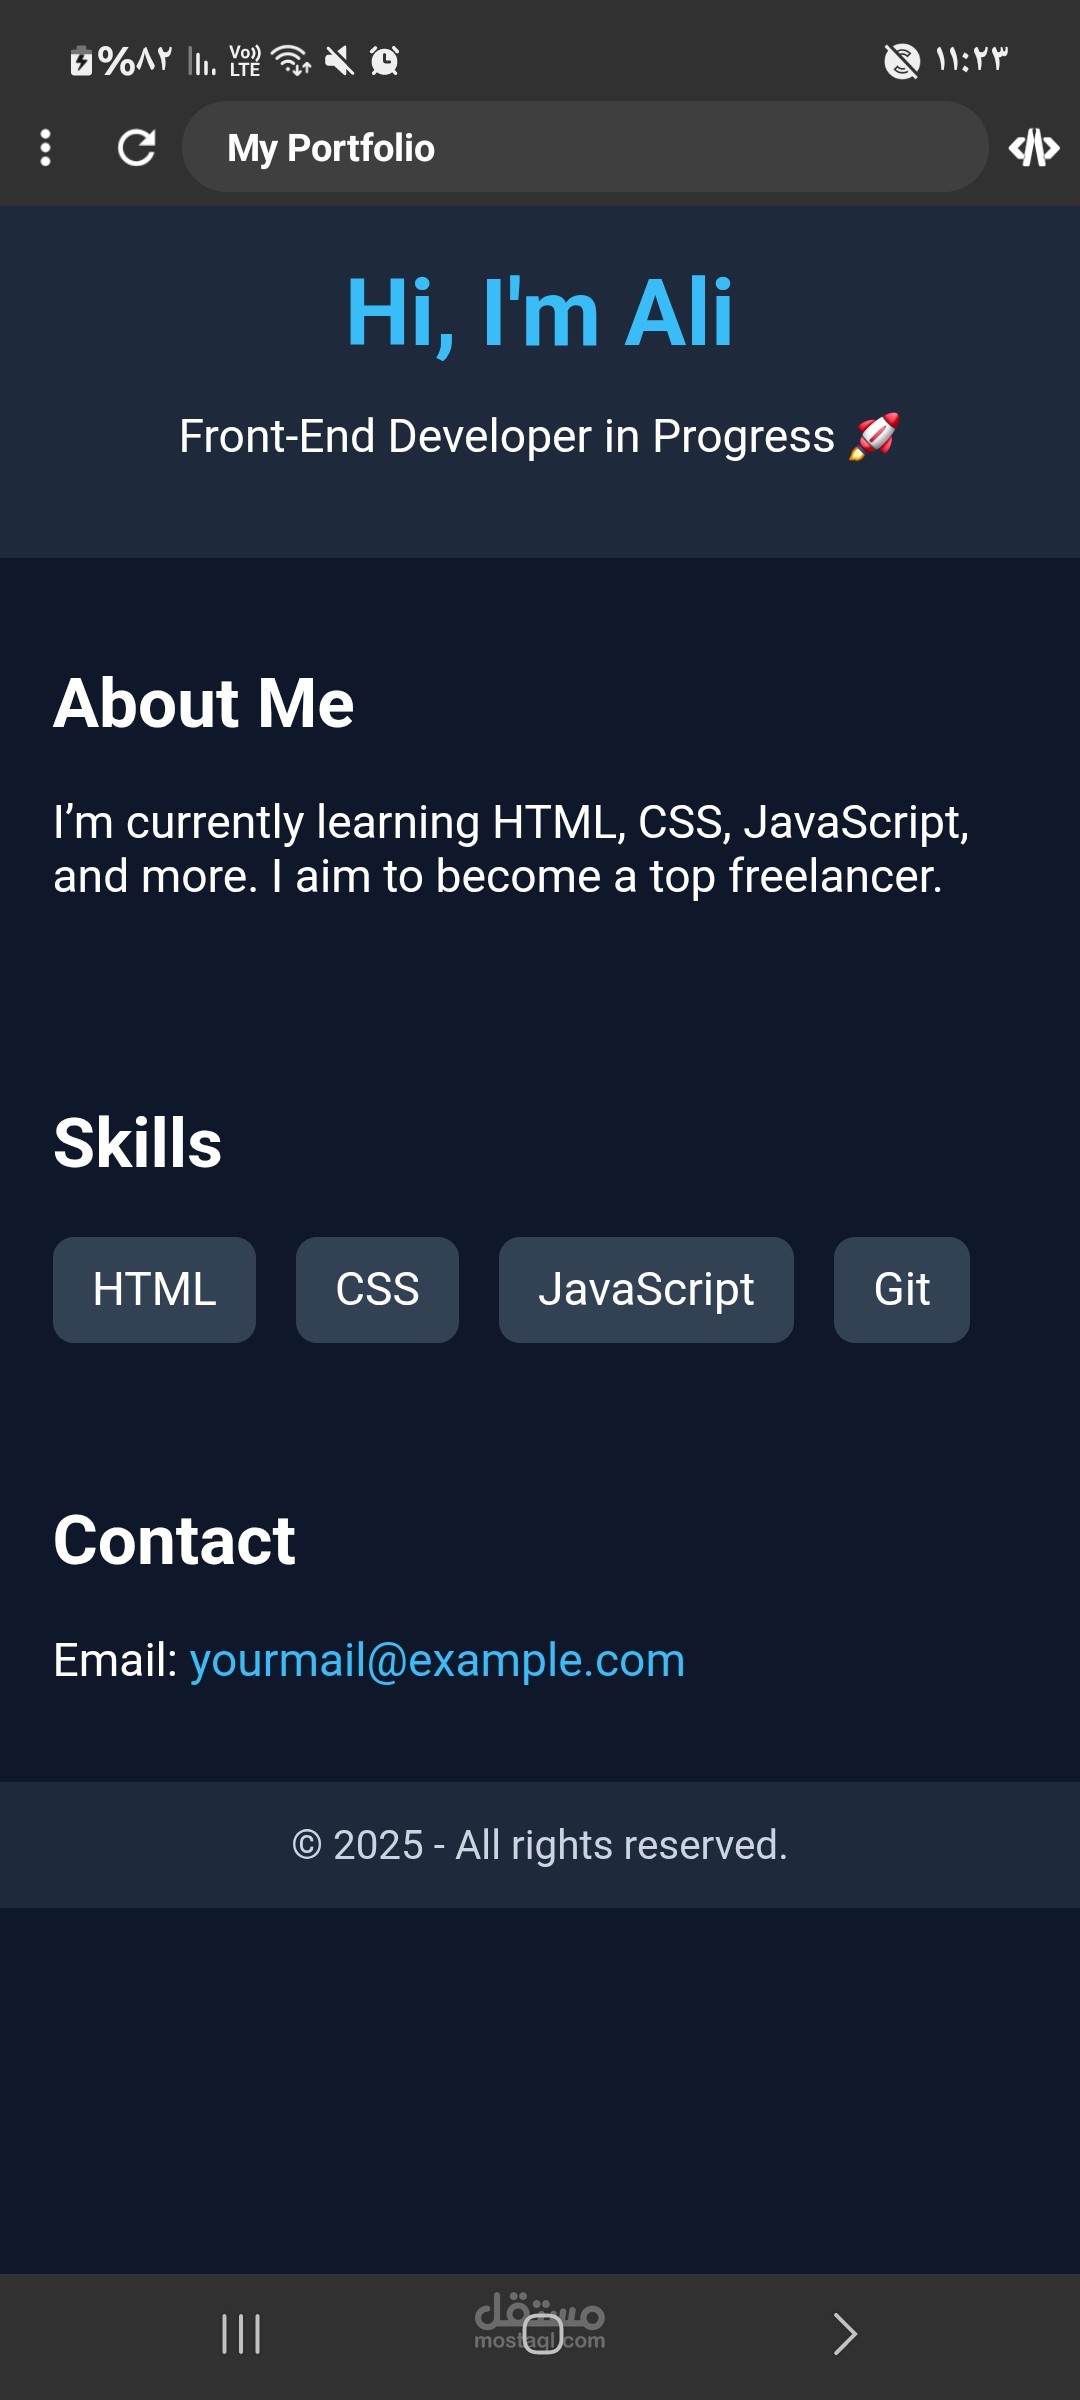1080x2400 pixels.
Task: Tap the alarm clock status icon
Action: [384, 61]
